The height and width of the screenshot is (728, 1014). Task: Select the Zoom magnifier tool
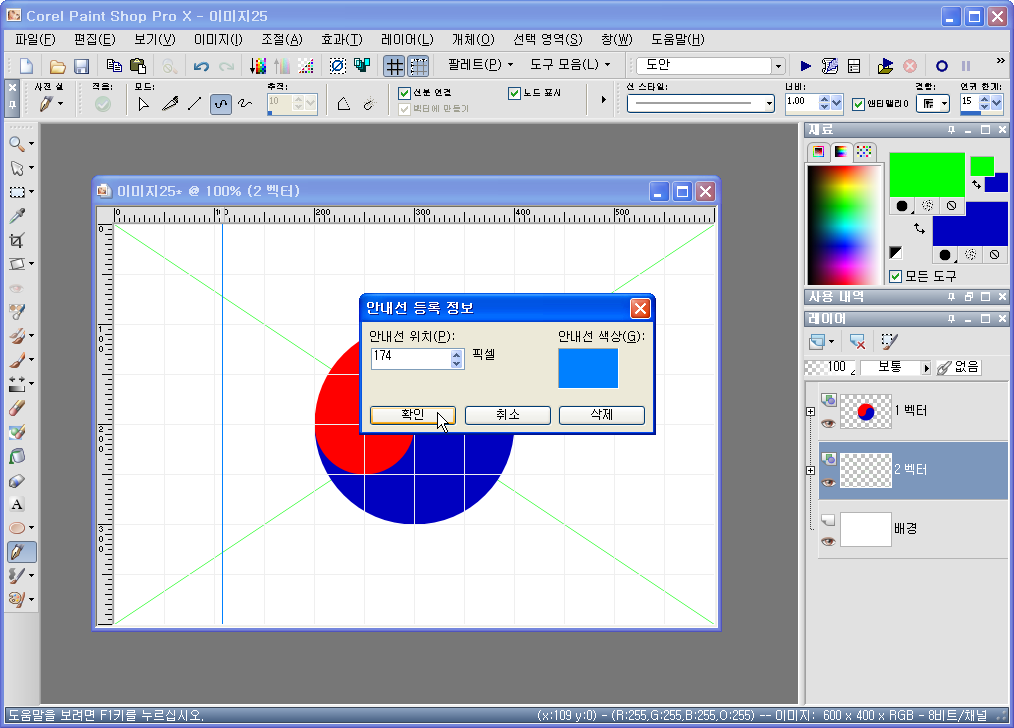pyautogui.click(x=17, y=144)
